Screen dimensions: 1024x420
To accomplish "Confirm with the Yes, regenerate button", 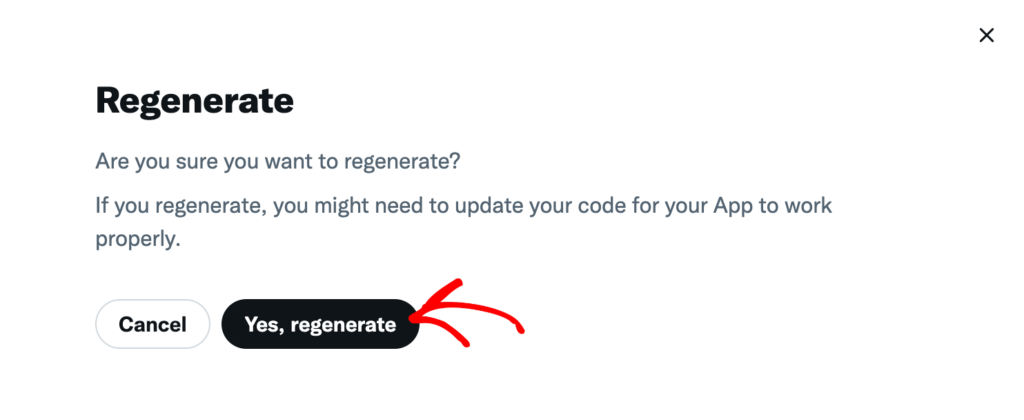I will [x=320, y=324].
